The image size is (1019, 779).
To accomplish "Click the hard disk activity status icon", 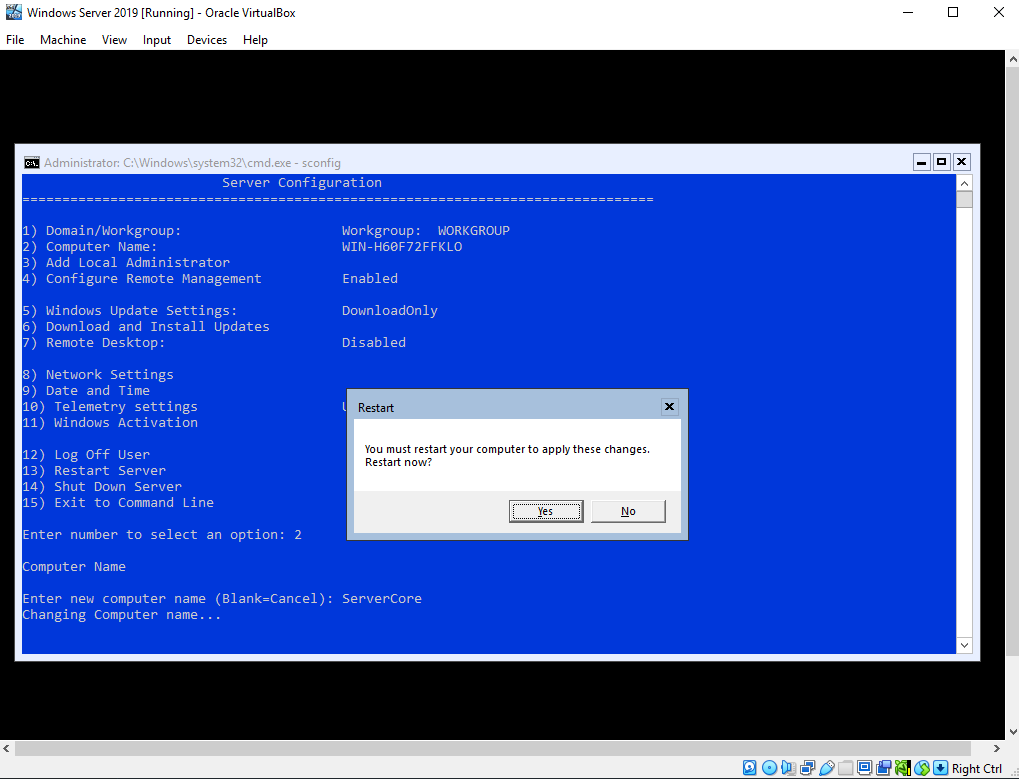I will coord(749,768).
